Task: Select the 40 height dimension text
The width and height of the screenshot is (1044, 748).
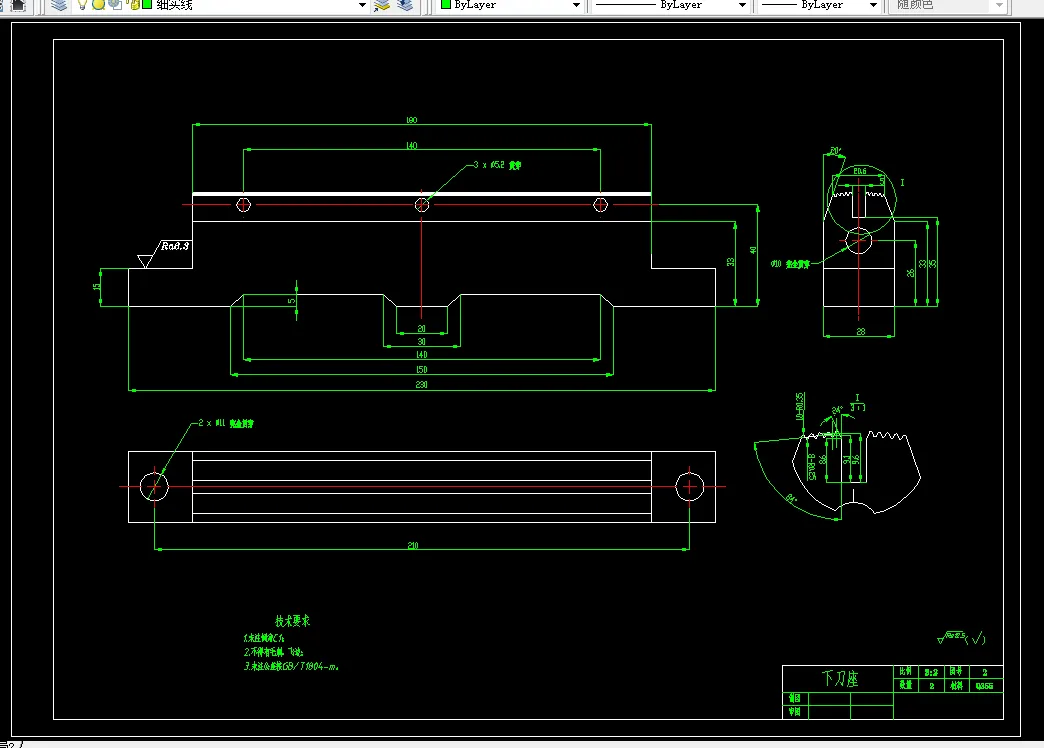Action: coord(753,250)
